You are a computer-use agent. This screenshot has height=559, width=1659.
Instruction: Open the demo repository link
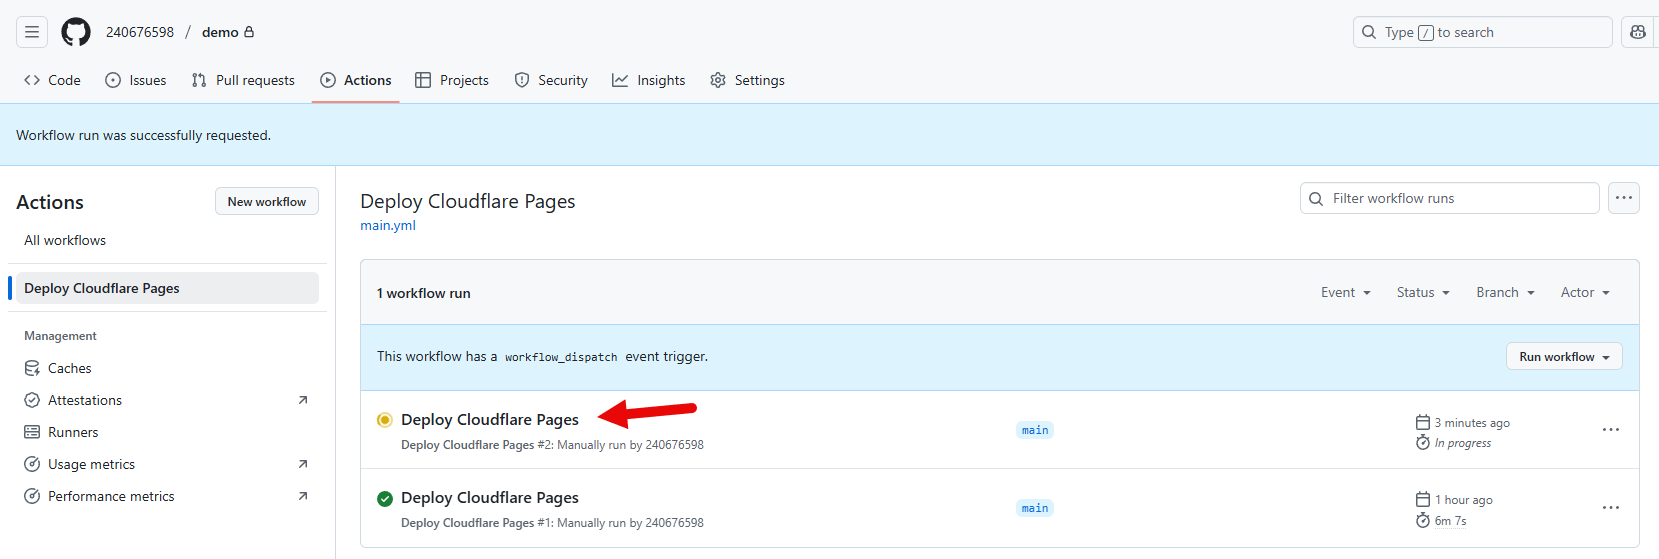220,32
